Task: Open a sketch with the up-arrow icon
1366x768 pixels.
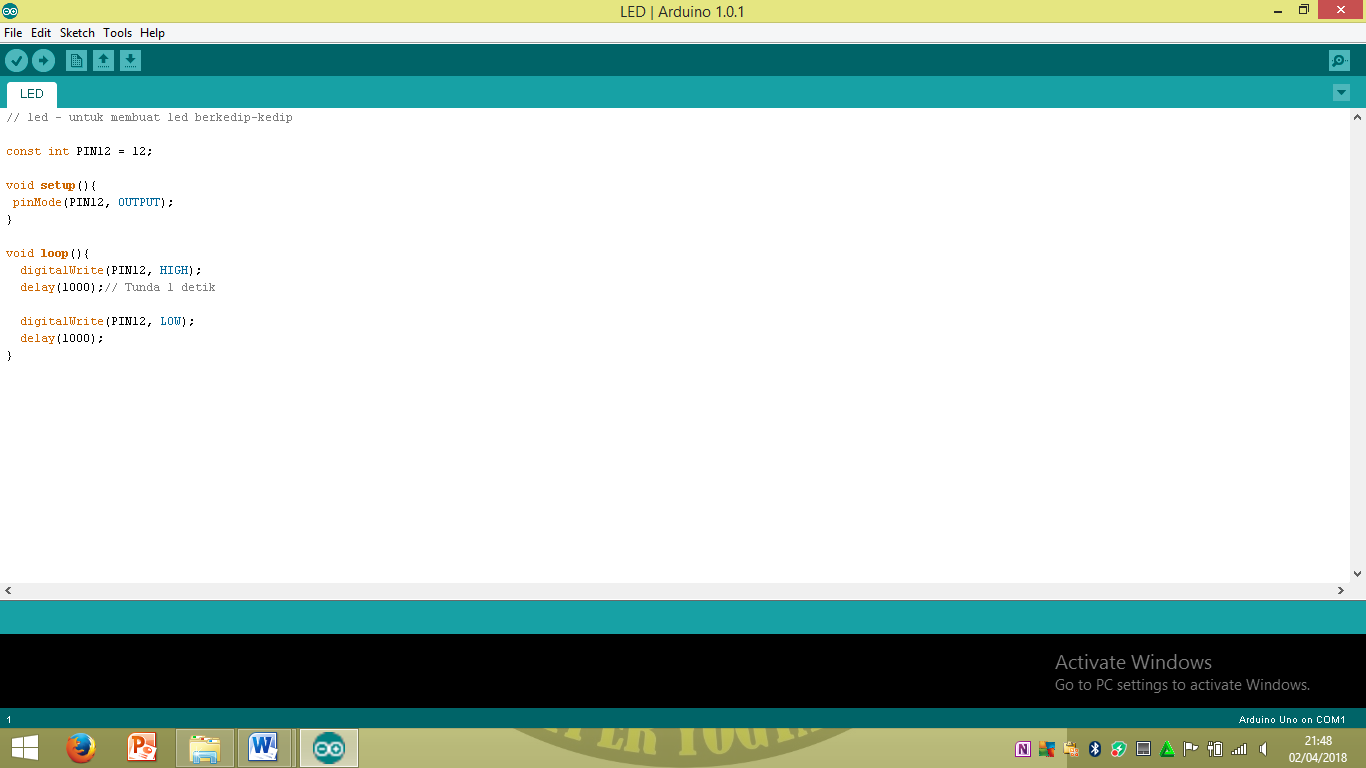Action: (103, 61)
